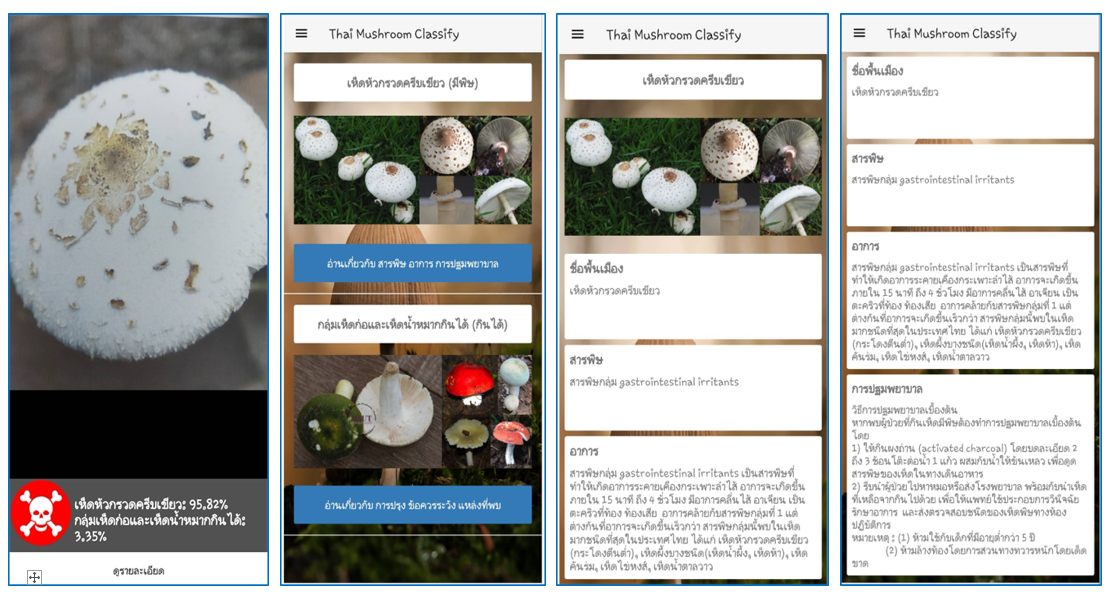Viewport: 1110px width, 598px height.
Task: Select the ชื่อพื้นเมือง card in third screen
Action: [692, 295]
